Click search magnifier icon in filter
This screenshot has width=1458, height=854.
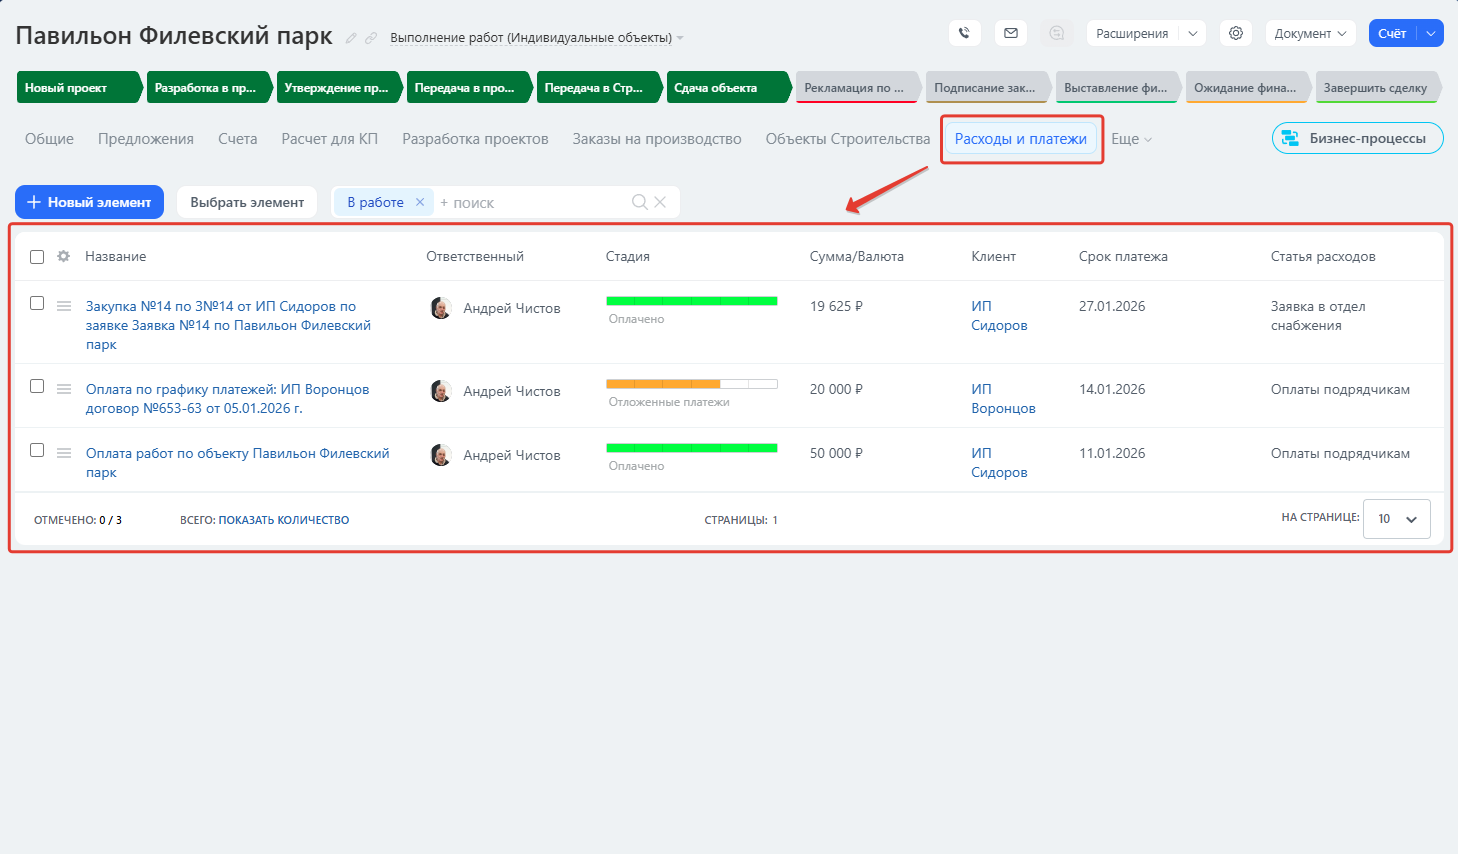pos(640,202)
